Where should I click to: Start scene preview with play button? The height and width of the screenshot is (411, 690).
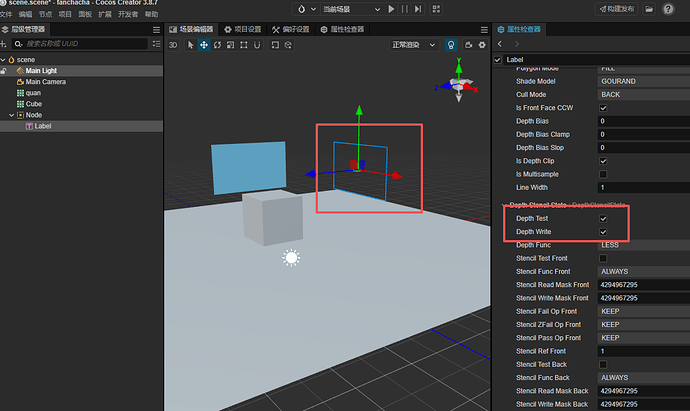click(391, 9)
